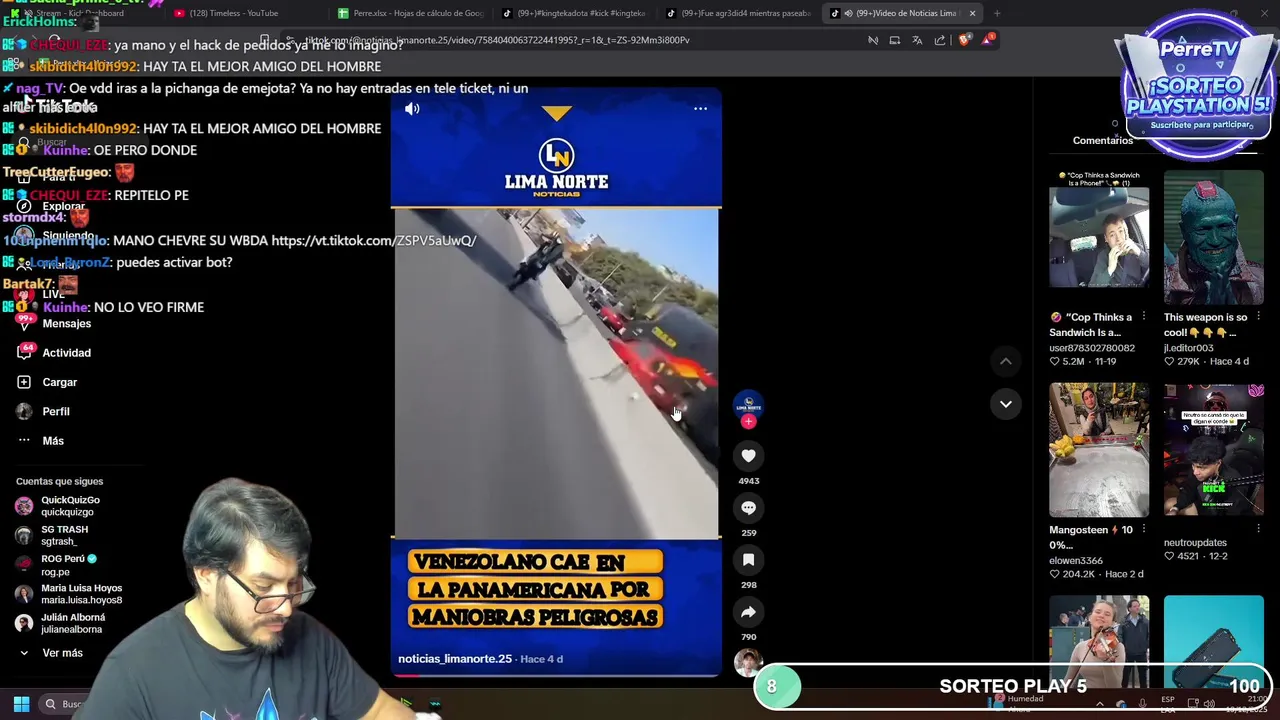
Task: Go to previous video with up chevron
Action: point(1006,361)
